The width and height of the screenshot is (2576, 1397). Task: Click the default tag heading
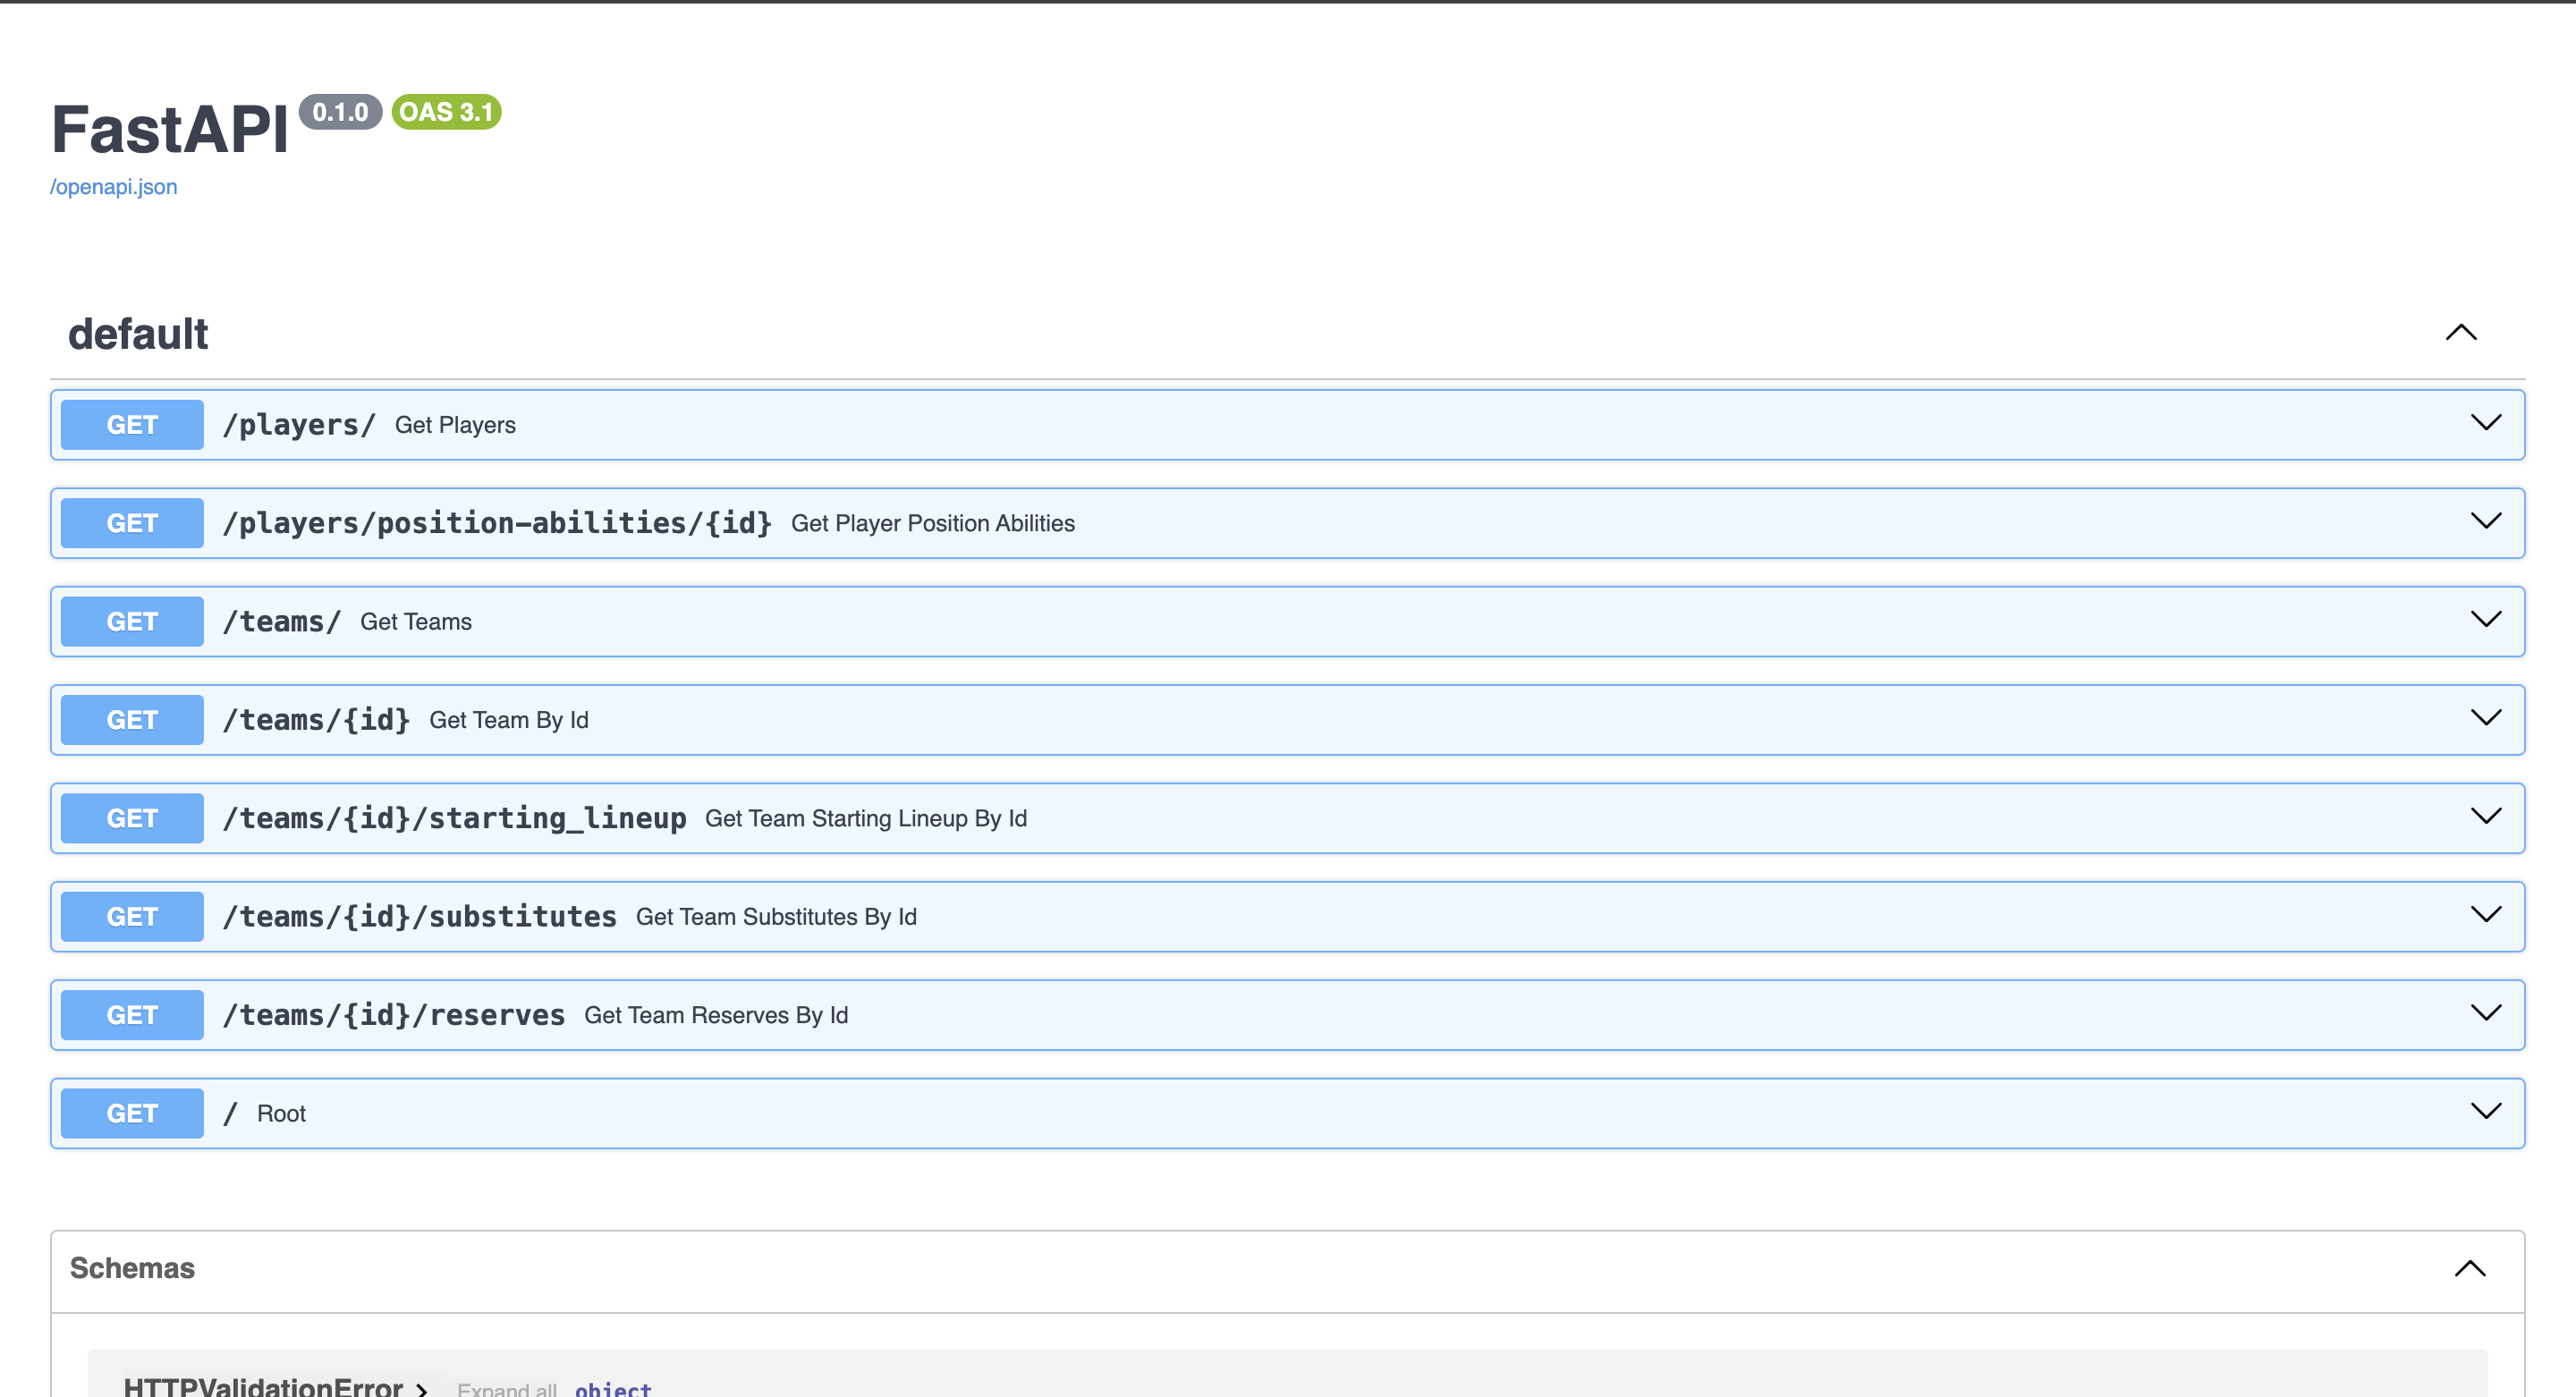point(138,334)
